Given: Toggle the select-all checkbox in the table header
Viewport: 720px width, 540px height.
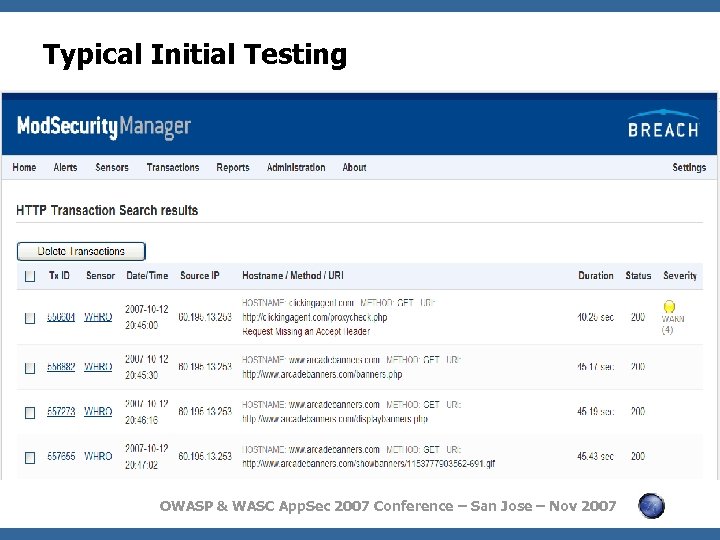Looking at the screenshot, I should click(30, 275).
